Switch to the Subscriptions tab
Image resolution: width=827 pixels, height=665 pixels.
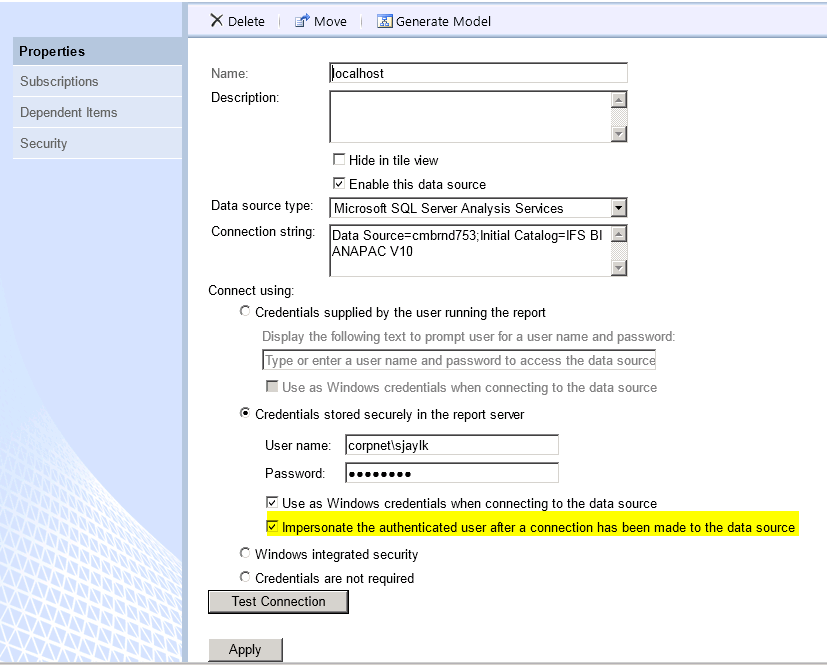98,81
